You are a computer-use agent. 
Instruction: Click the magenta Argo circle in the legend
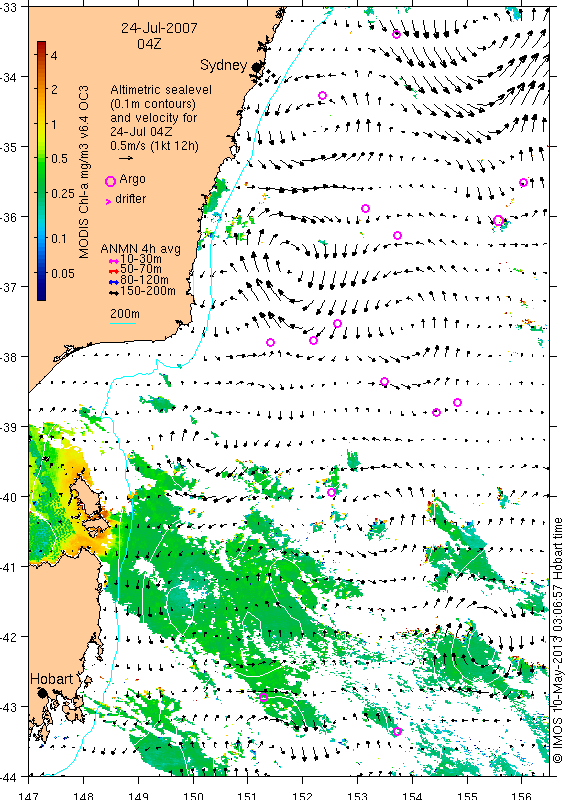(x=110, y=181)
